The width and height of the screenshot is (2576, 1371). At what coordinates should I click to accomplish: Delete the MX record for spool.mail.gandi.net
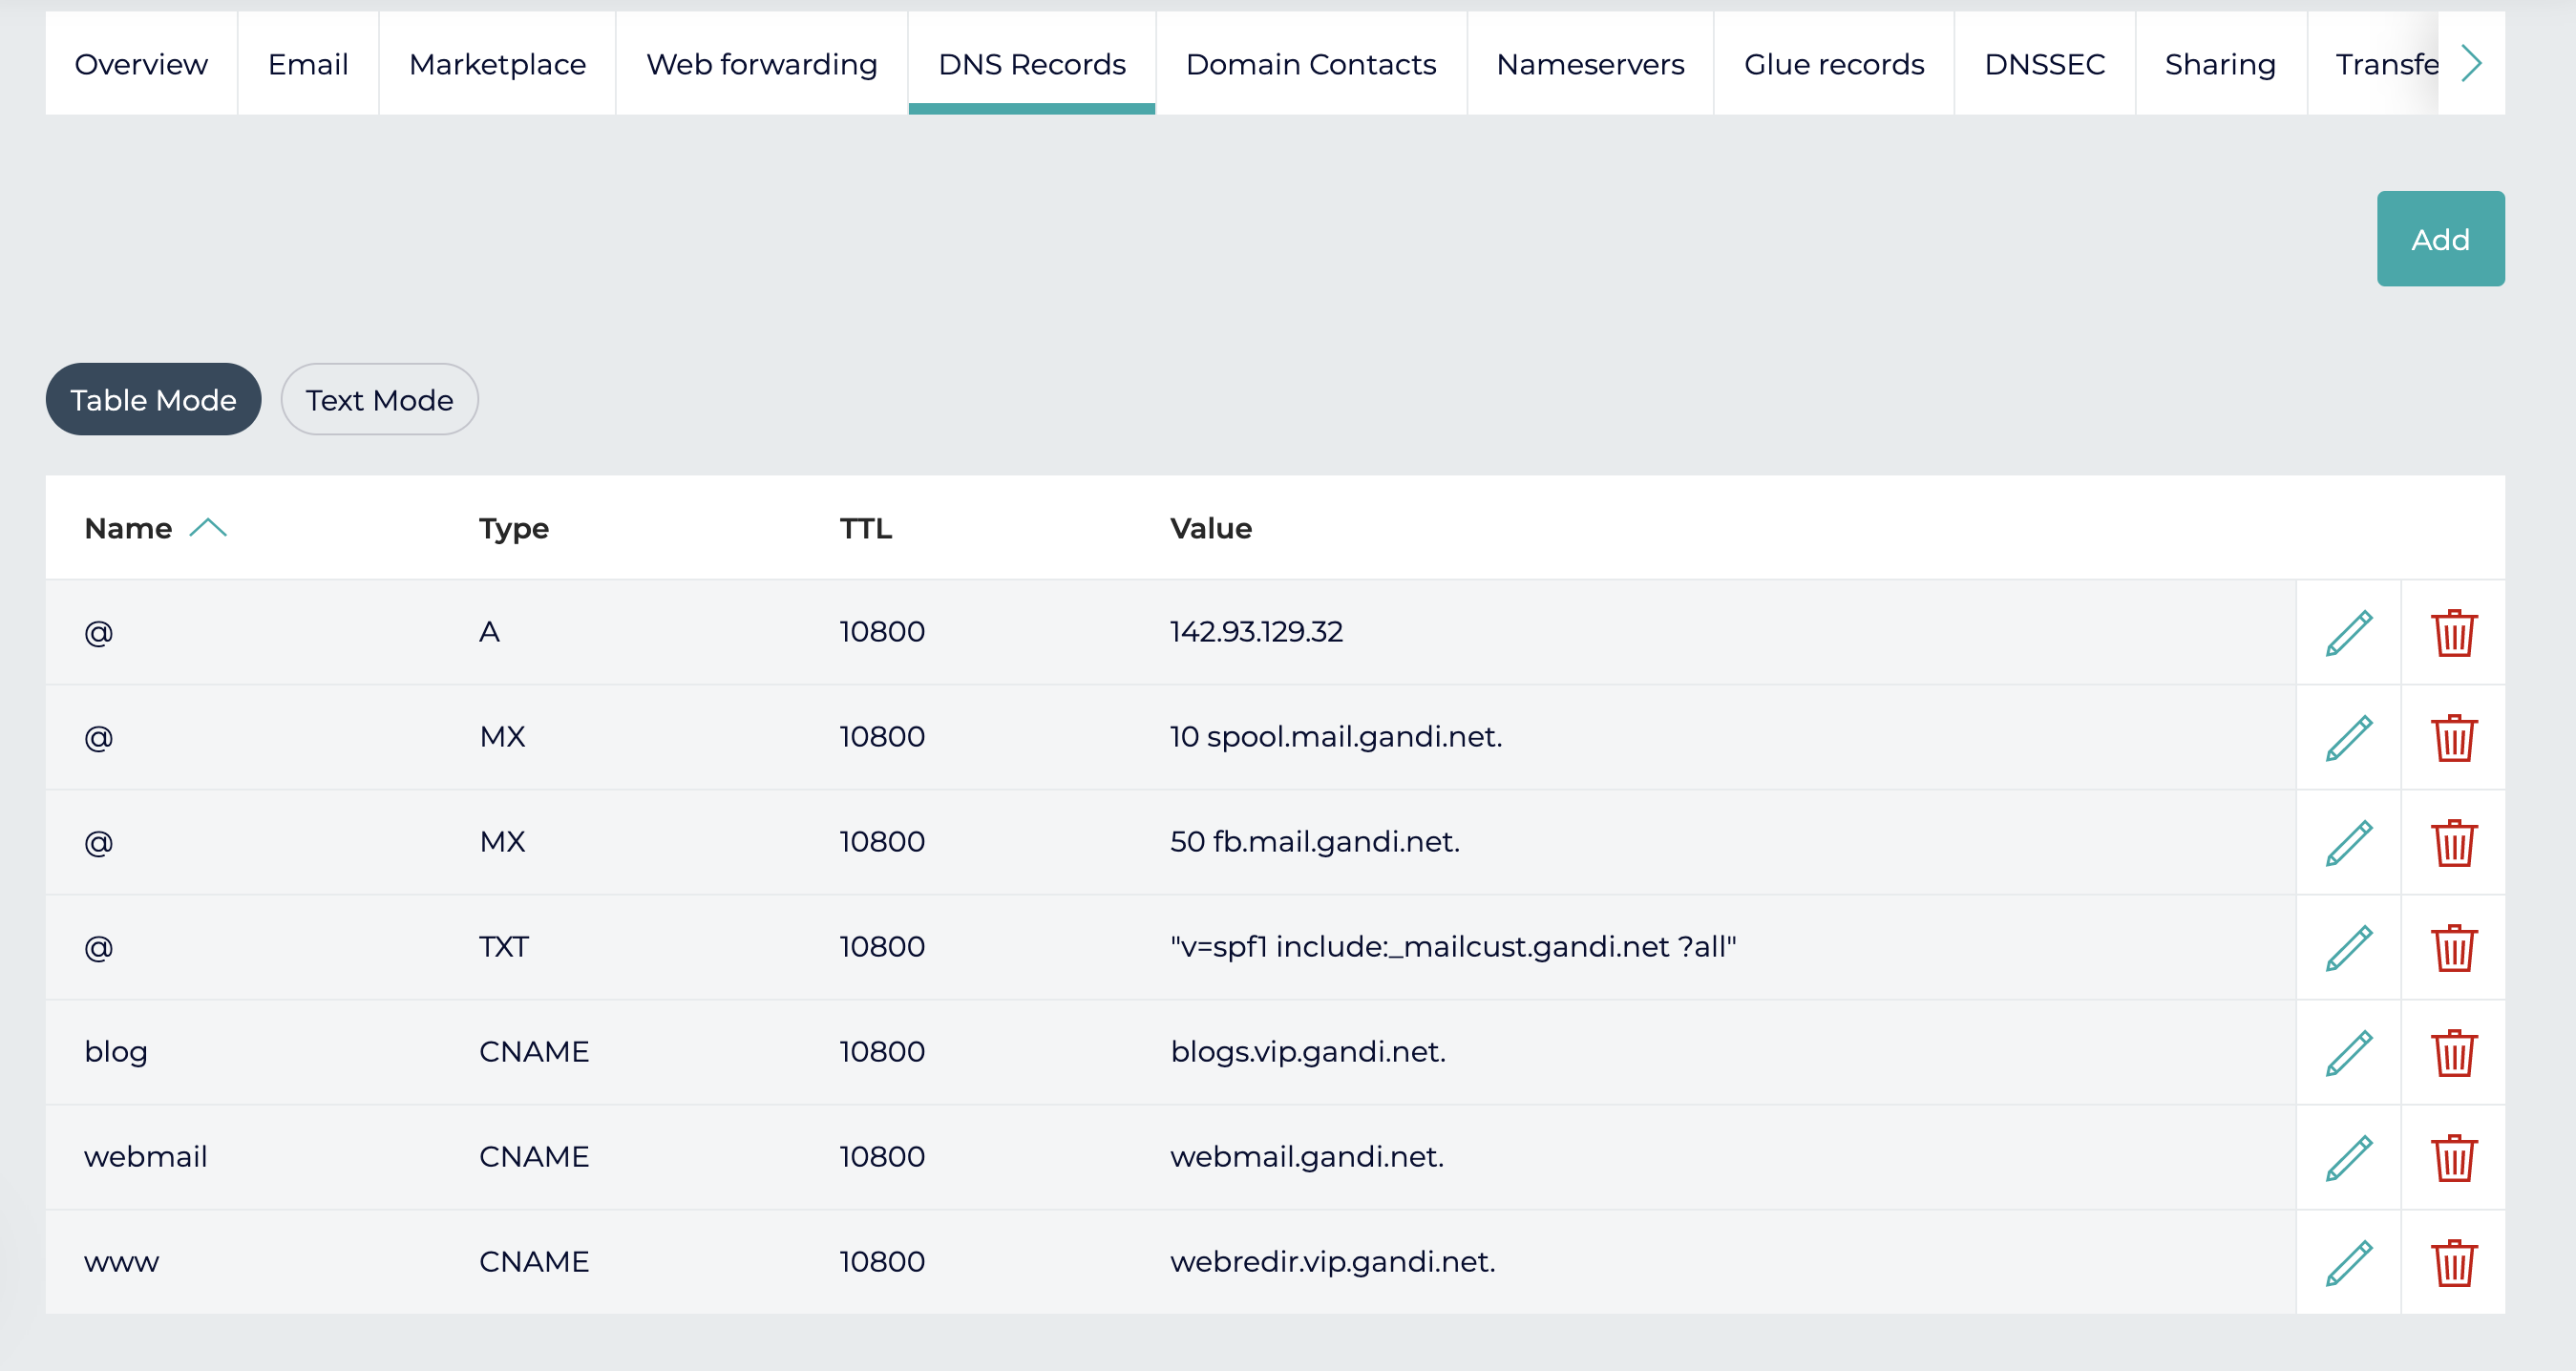tap(2454, 738)
